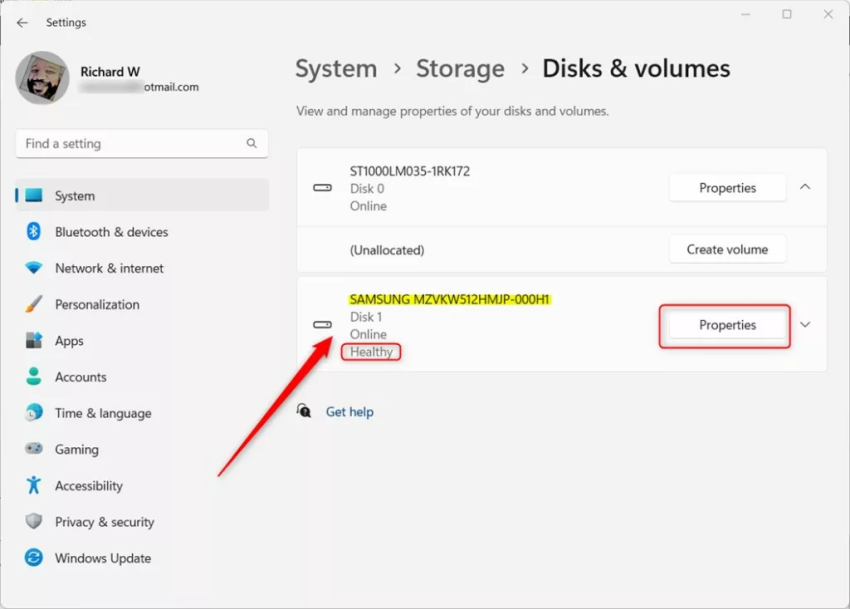Go to Storage in the breadcrumb
Image resolution: width=850 pixels, height=609 pixels.
click(x=460, y=69)
